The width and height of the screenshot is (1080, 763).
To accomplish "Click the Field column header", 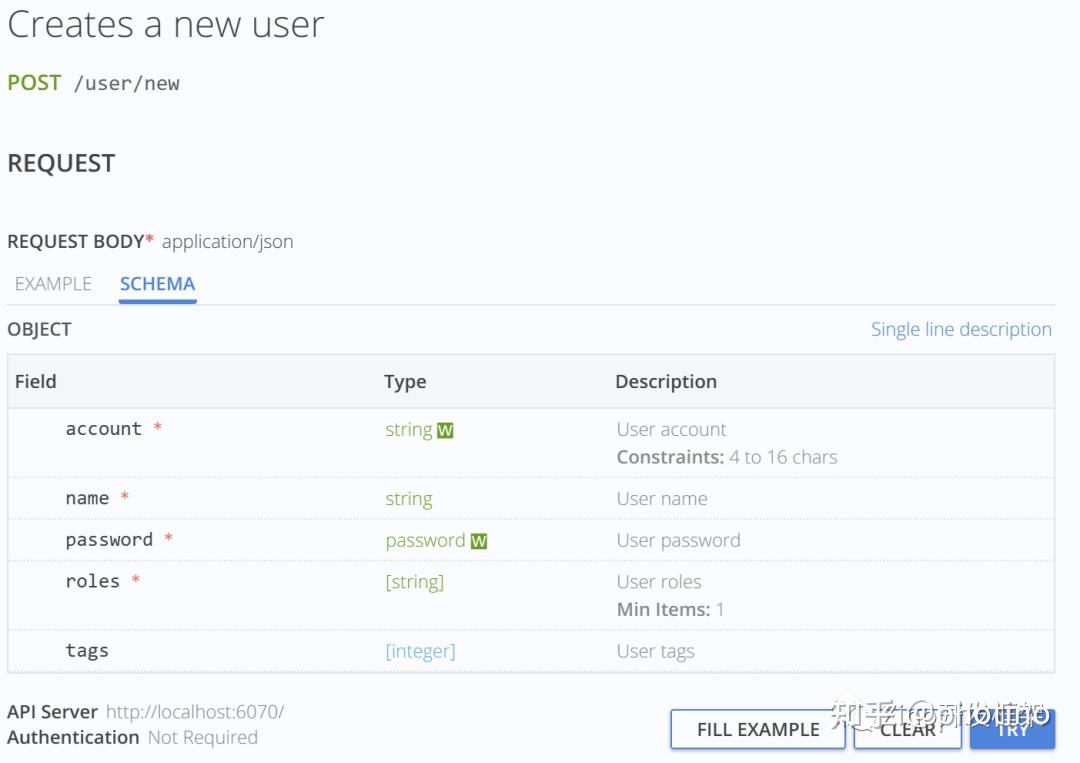I will (x=36, y=381).
